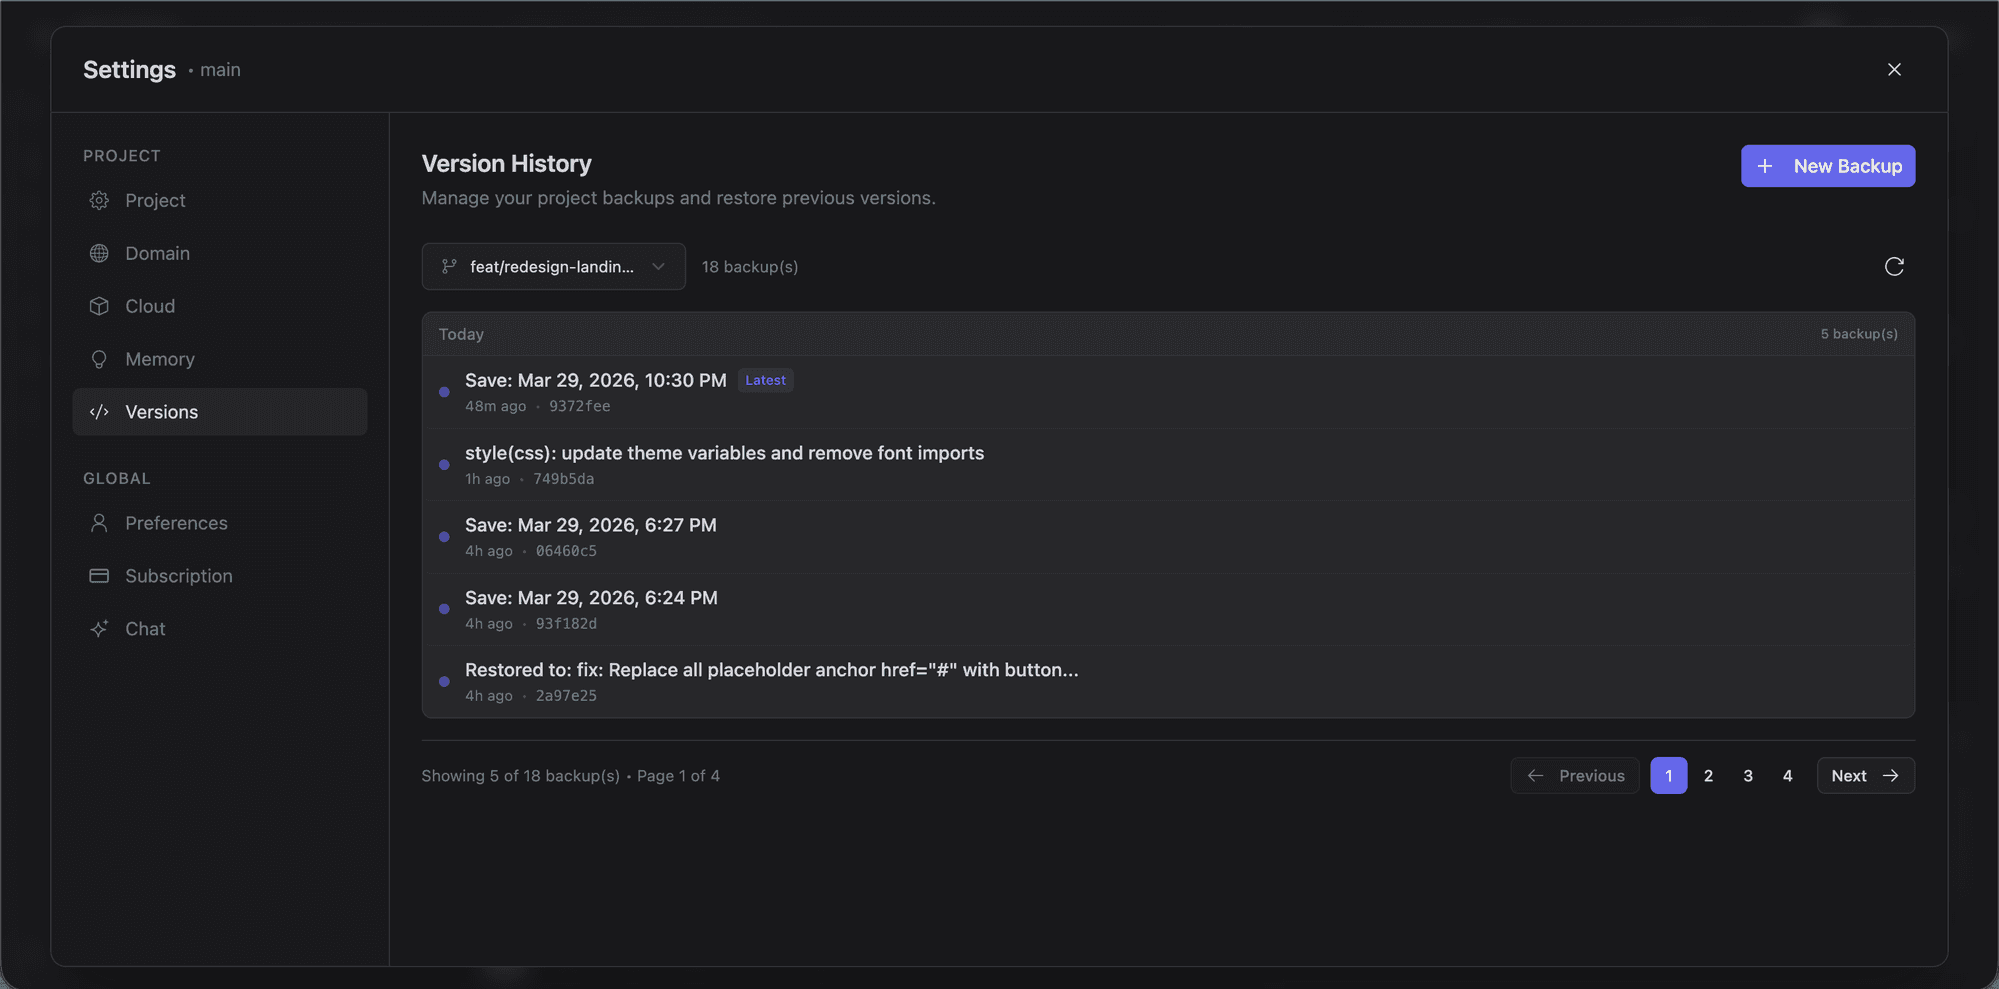
Task: Switch to the Domain section
Action: tap(220, 253)
